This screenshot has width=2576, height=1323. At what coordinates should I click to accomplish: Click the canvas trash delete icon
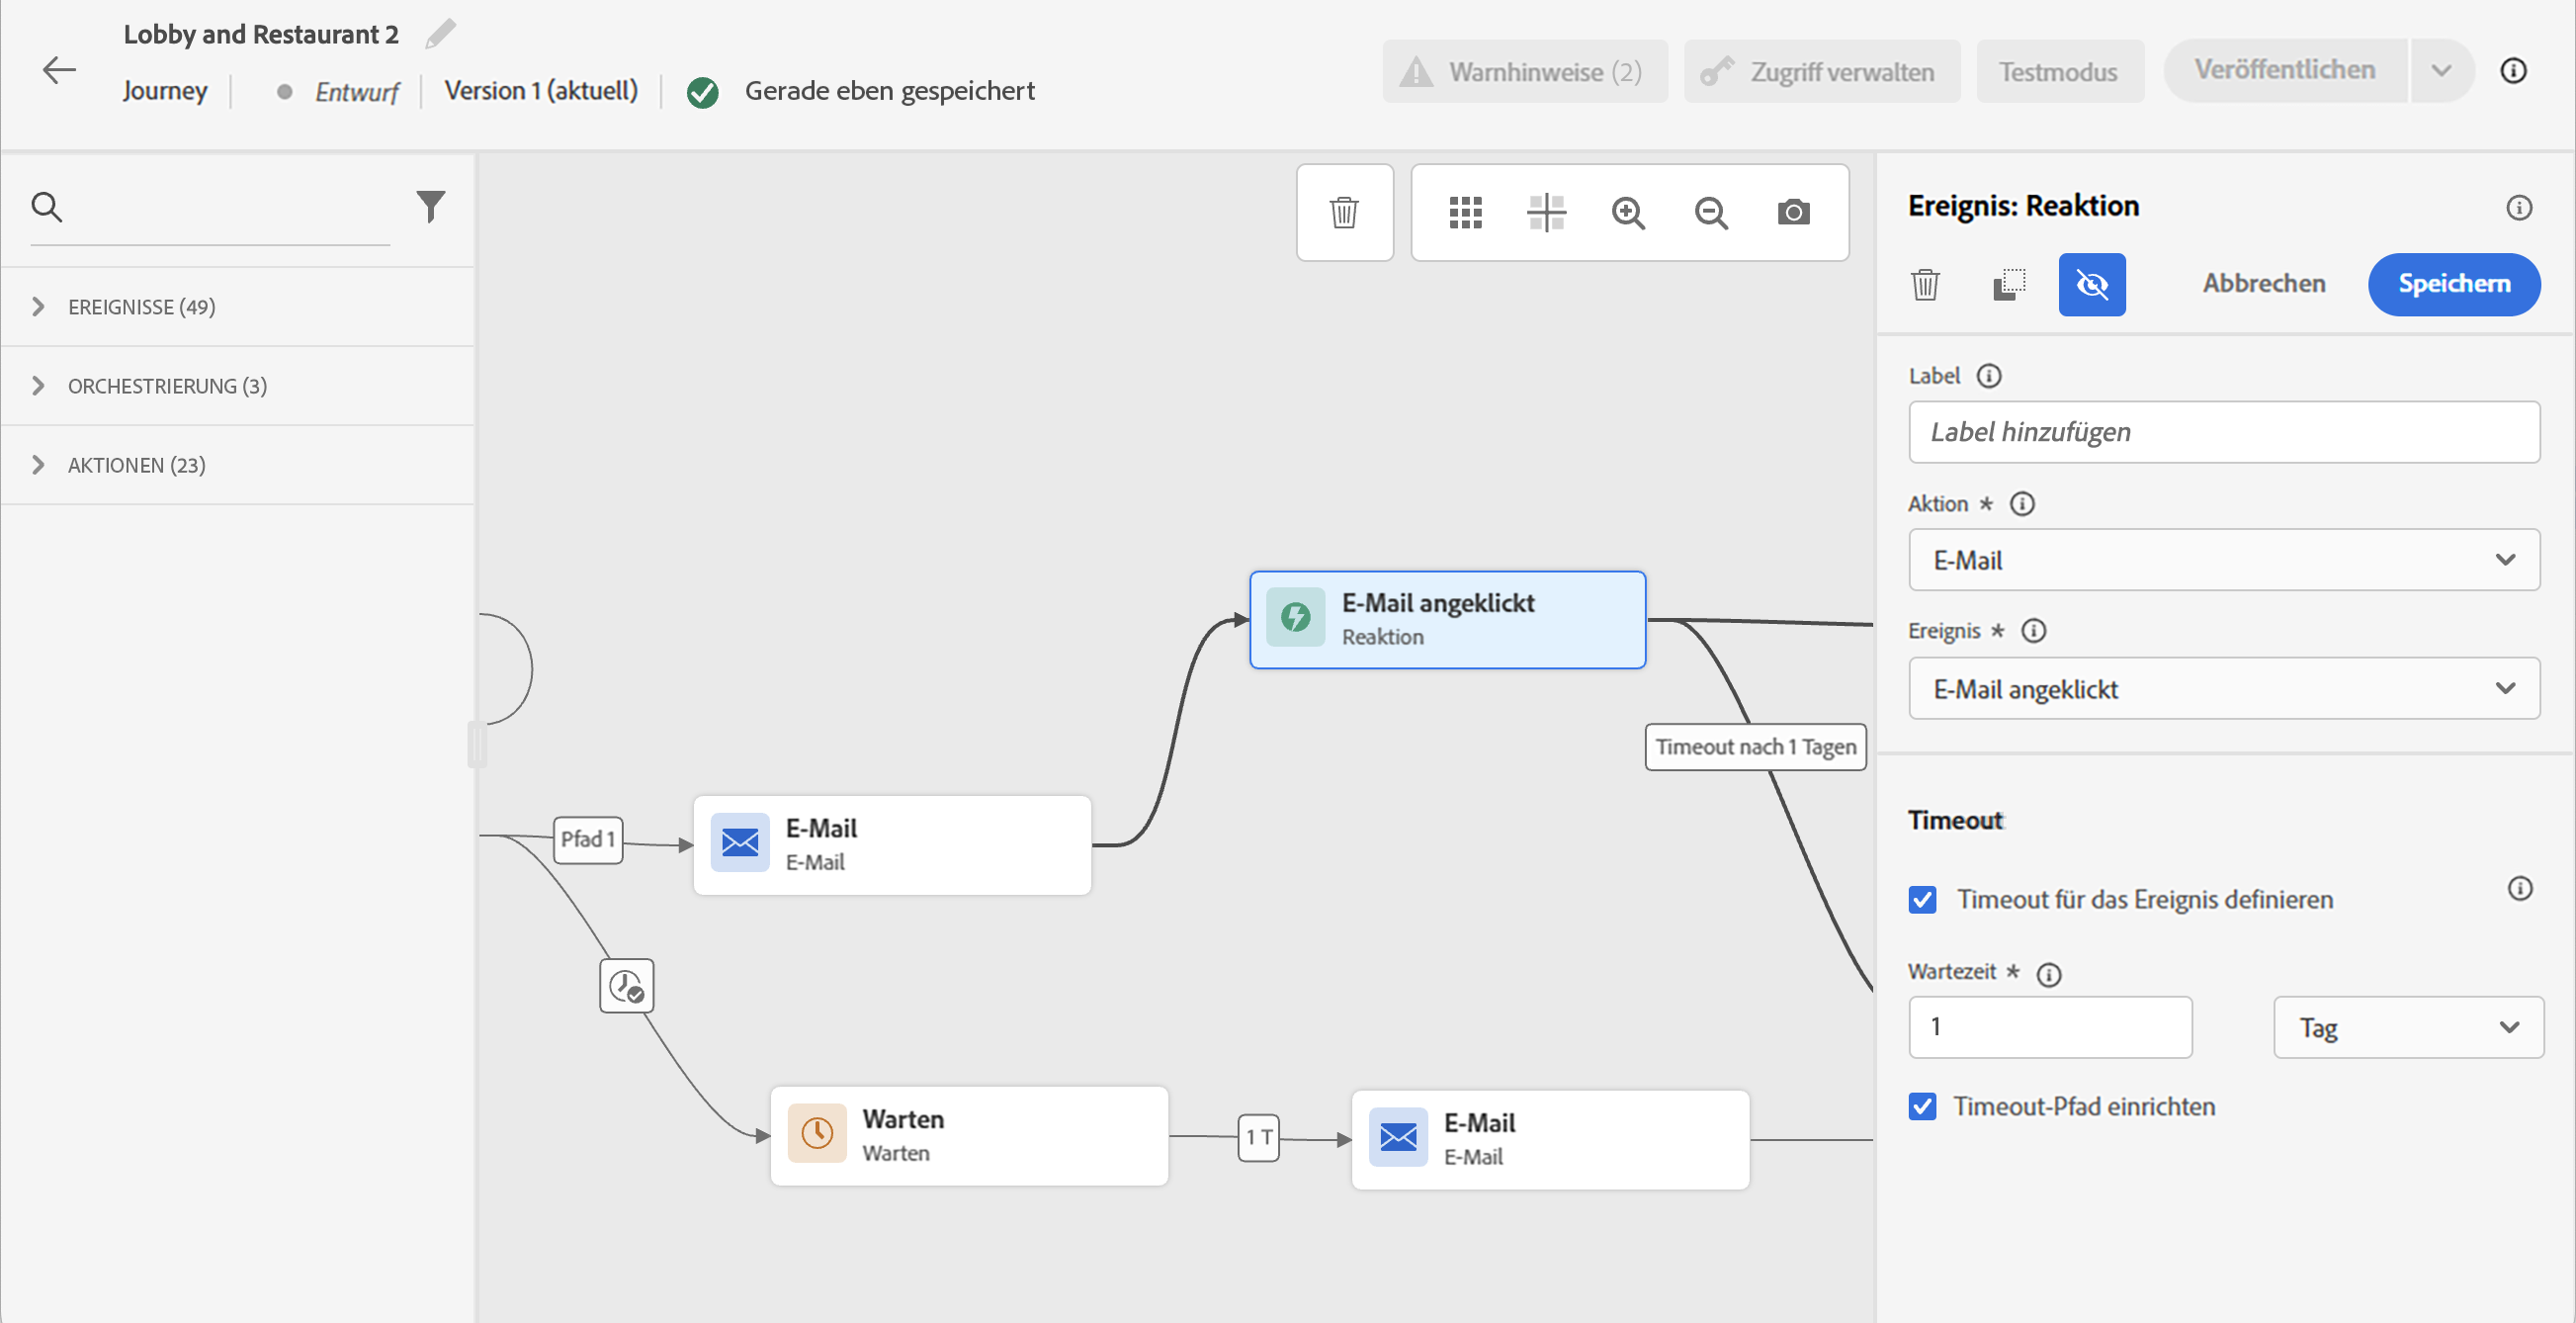(x=1344, y=213)
